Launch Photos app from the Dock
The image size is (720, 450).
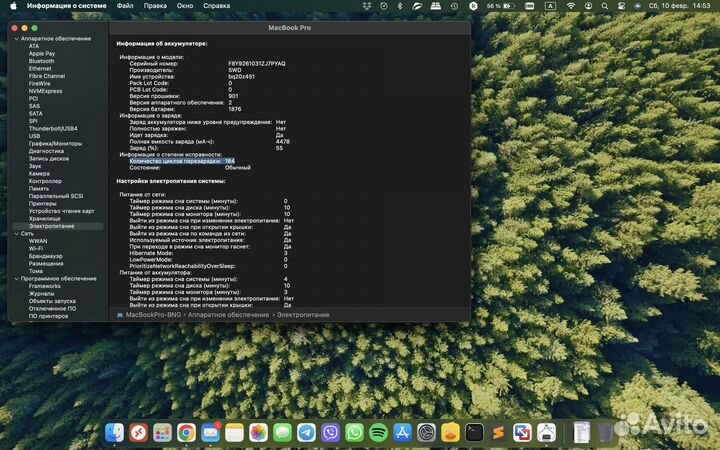(x=258, y=433)
